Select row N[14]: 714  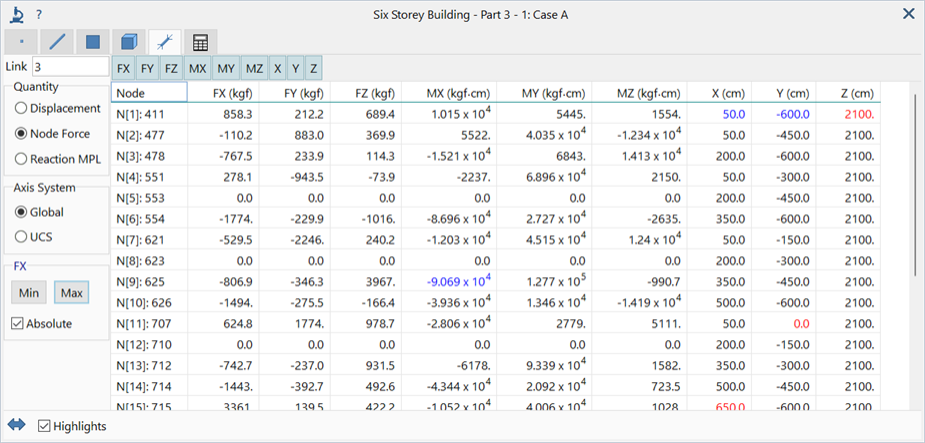(x=496, y=387)
